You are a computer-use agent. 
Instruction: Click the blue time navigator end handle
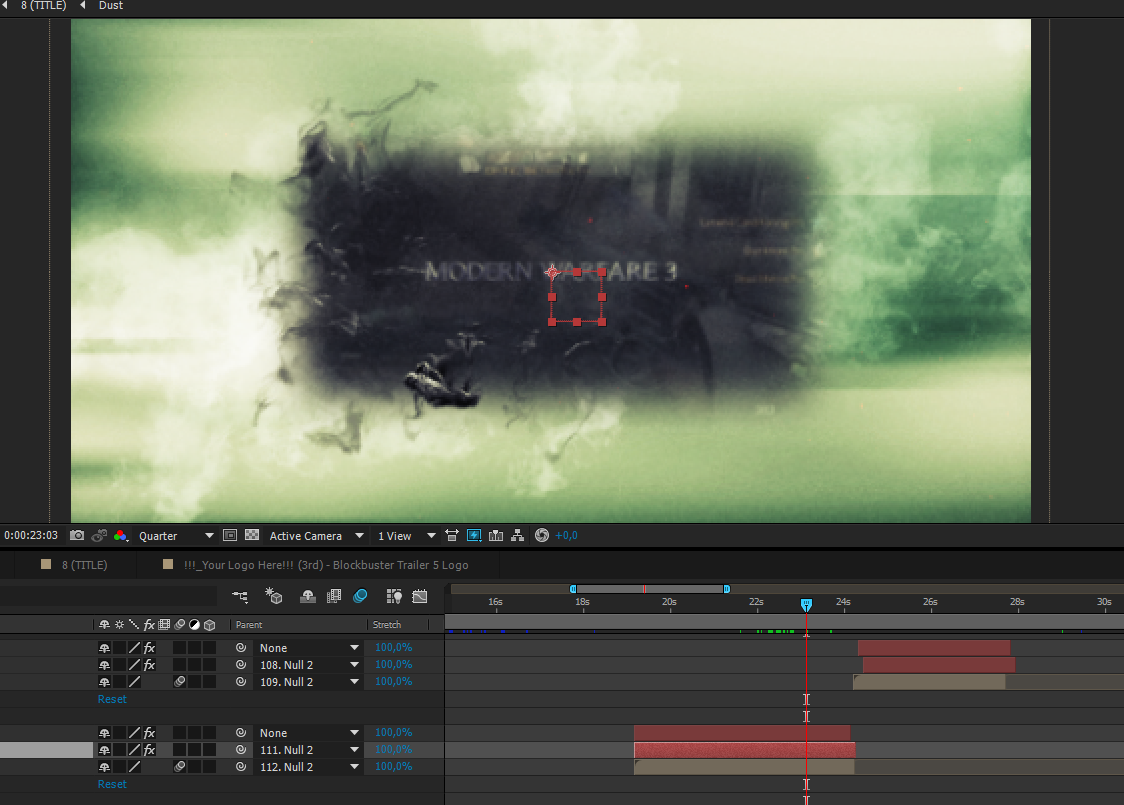[727, 589]
